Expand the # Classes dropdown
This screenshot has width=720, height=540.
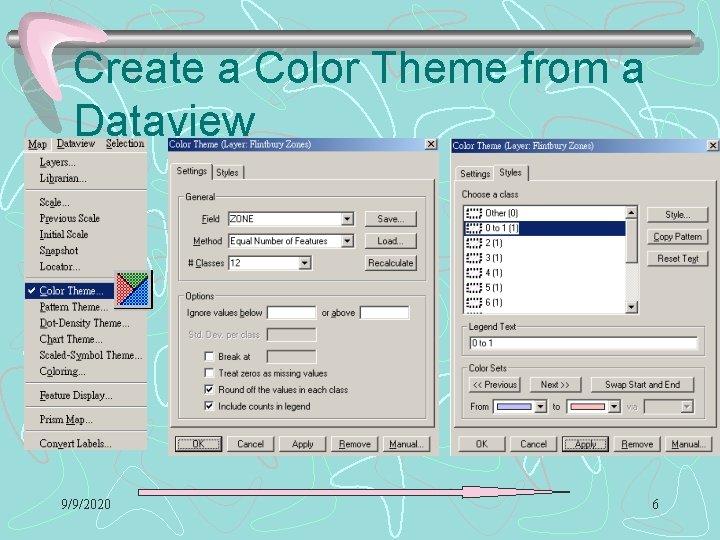(304, 263)
